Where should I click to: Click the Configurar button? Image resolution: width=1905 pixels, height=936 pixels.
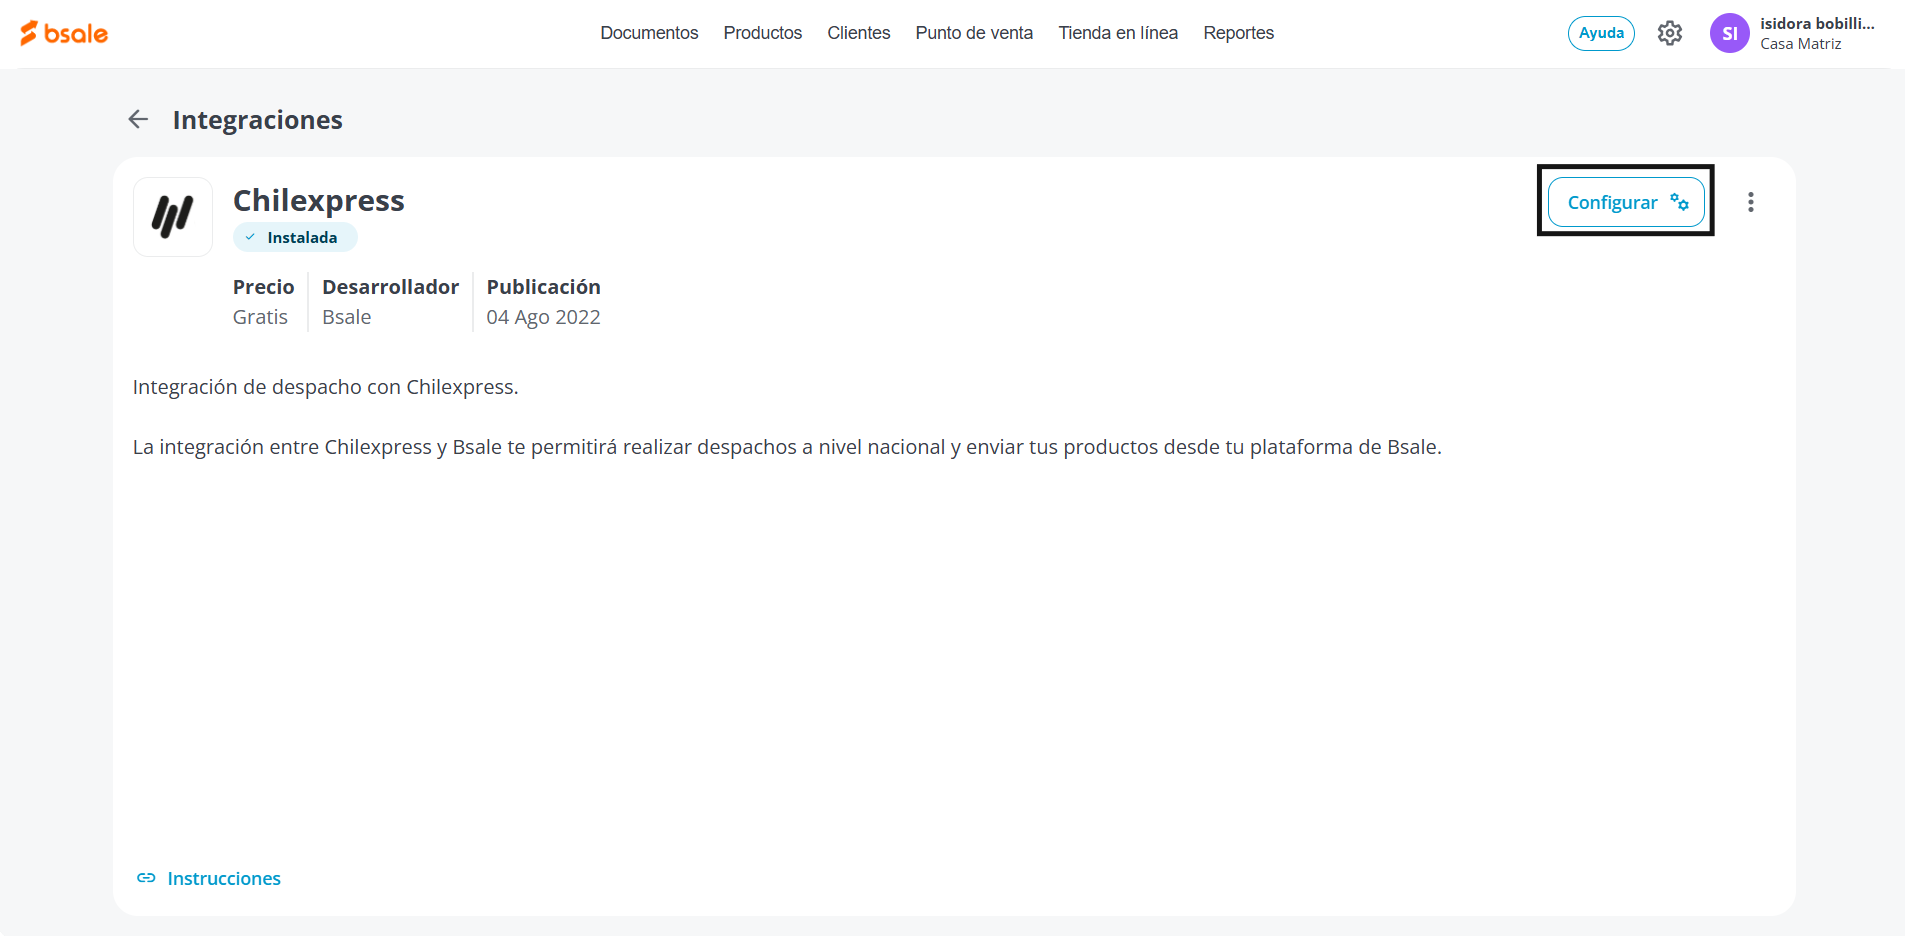(x=1626, y=202)
